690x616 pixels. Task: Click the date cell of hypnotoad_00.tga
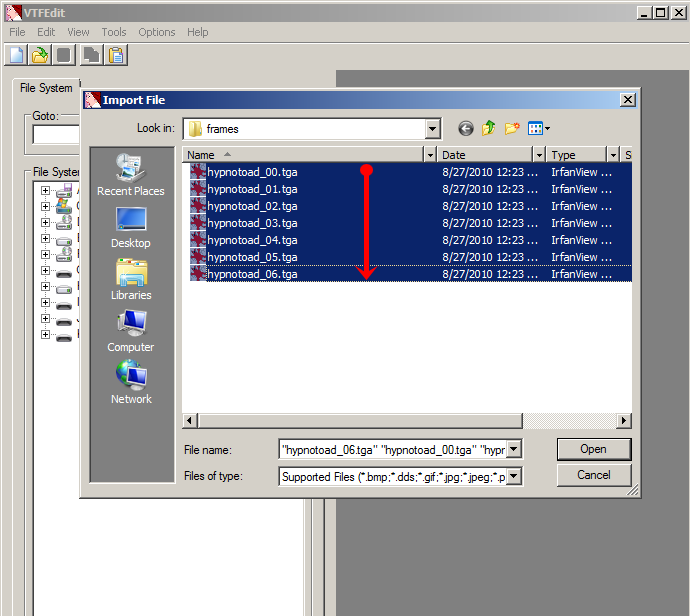[x=490, y=172]
